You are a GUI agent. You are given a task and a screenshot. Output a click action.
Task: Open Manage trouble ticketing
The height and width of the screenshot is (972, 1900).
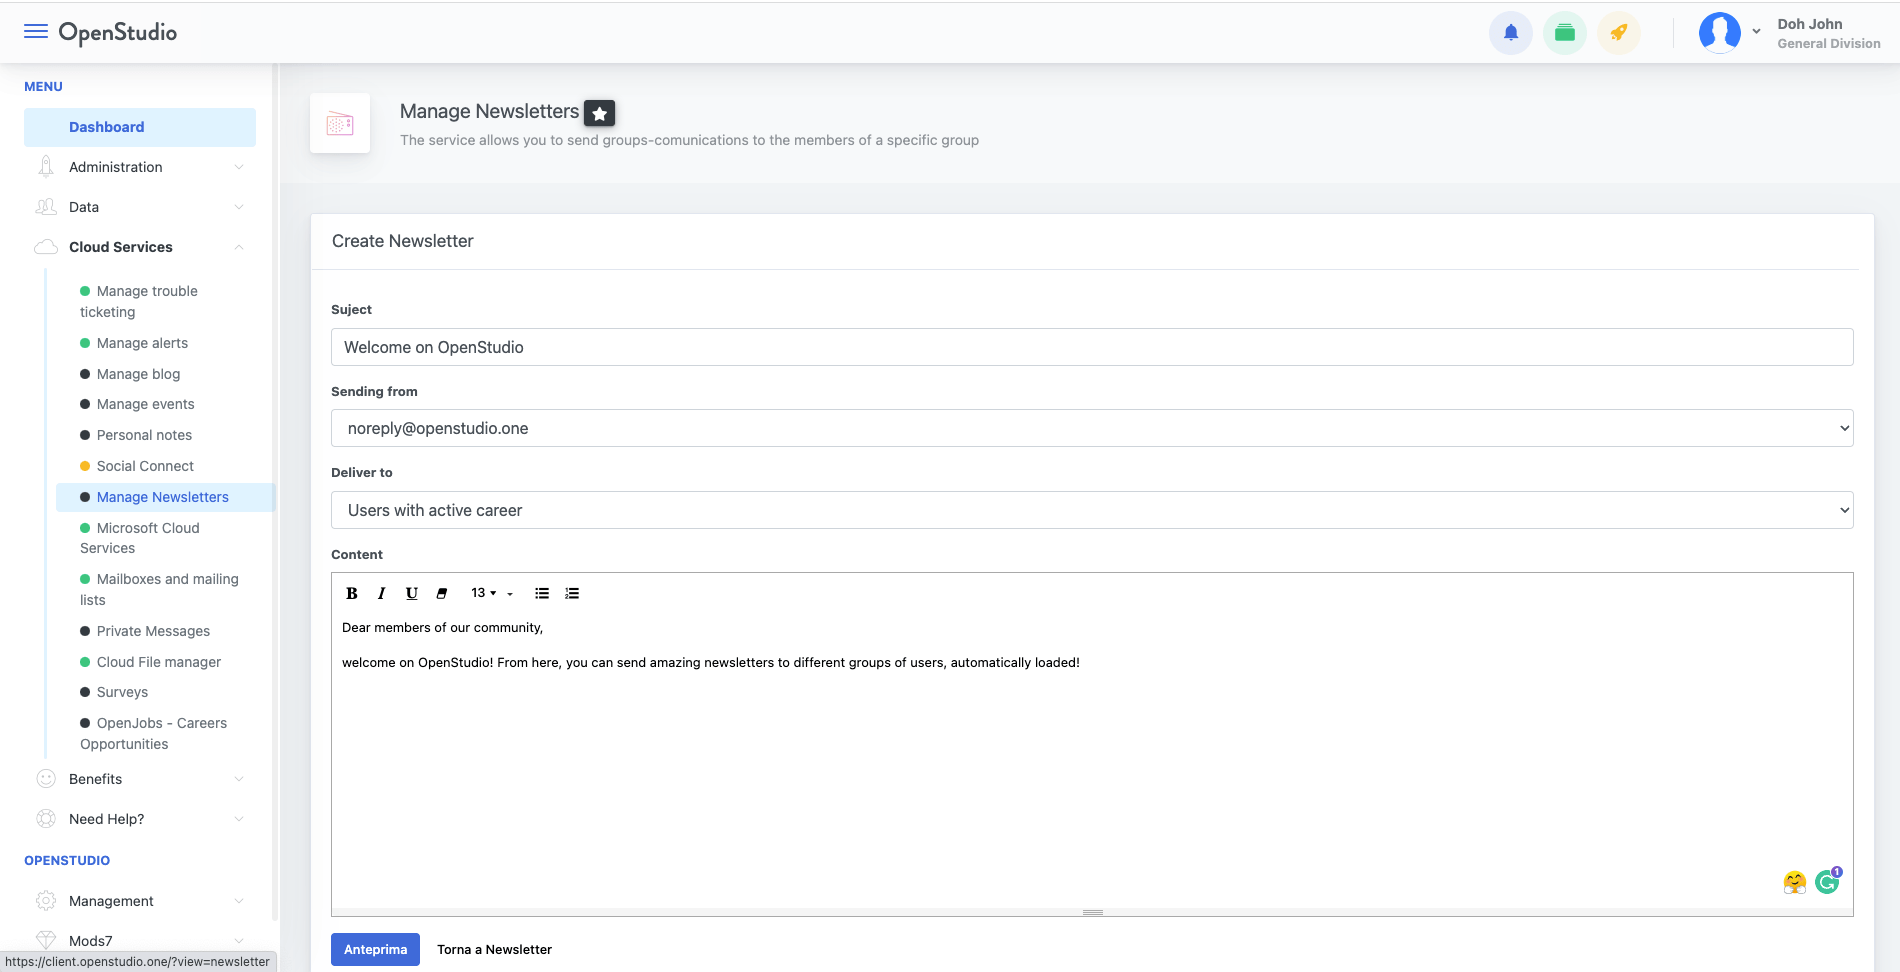click(139, 301)
